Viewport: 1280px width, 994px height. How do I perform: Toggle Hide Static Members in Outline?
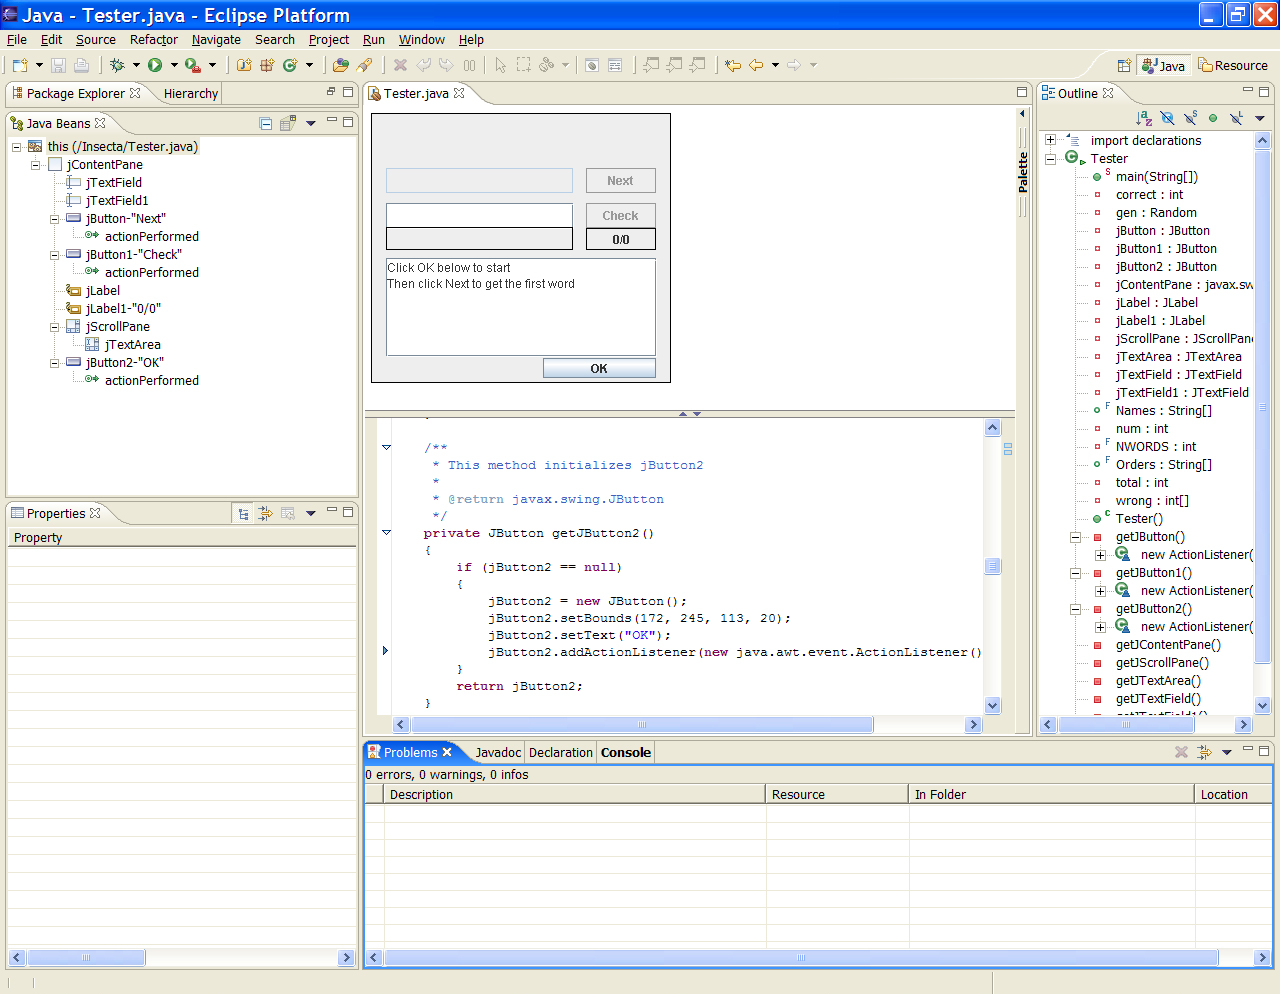(x=1190, y=118)
